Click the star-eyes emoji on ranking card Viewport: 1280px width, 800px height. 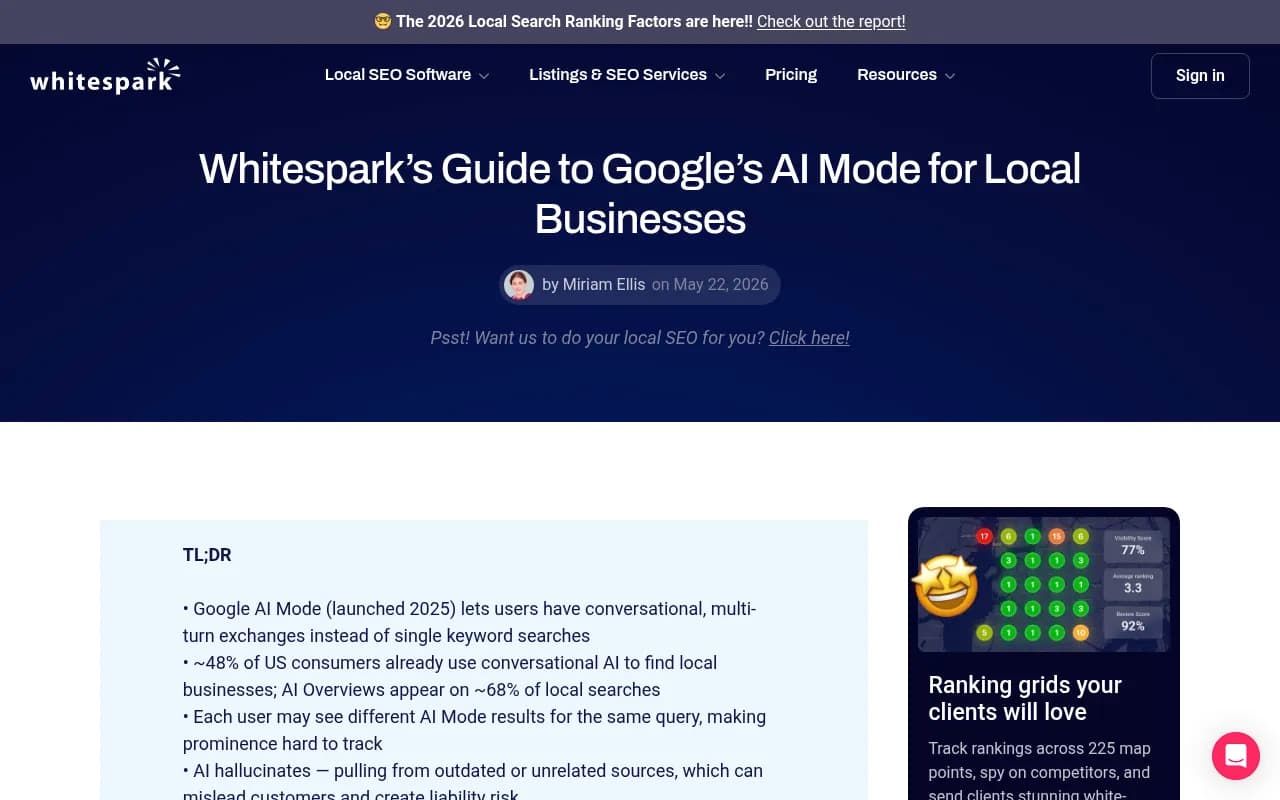pos(946,586)
